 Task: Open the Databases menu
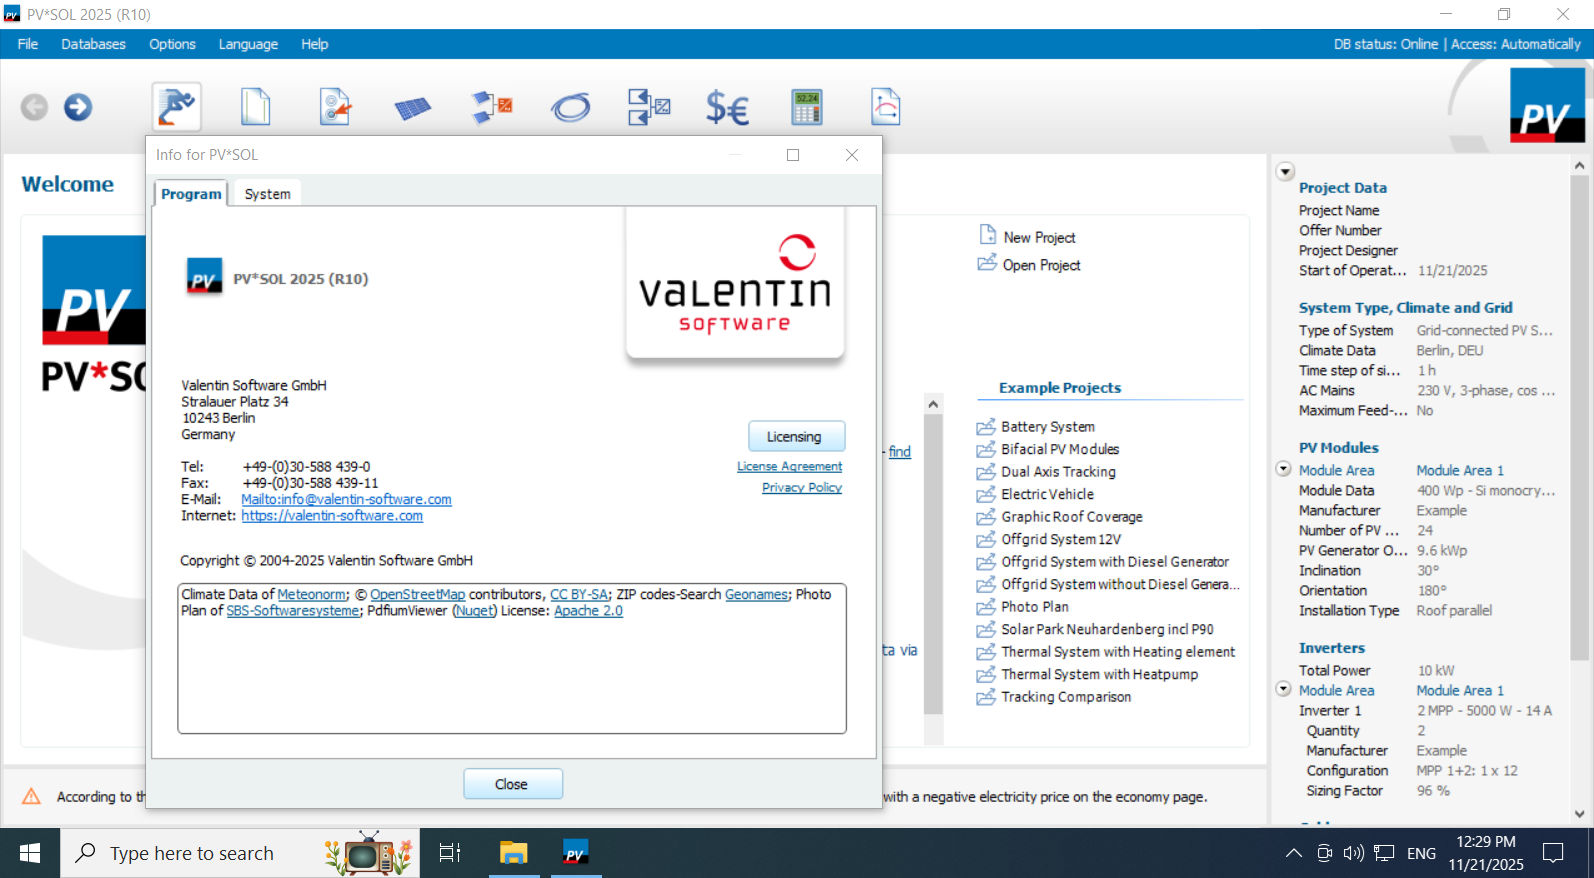[x=93, y=44]
